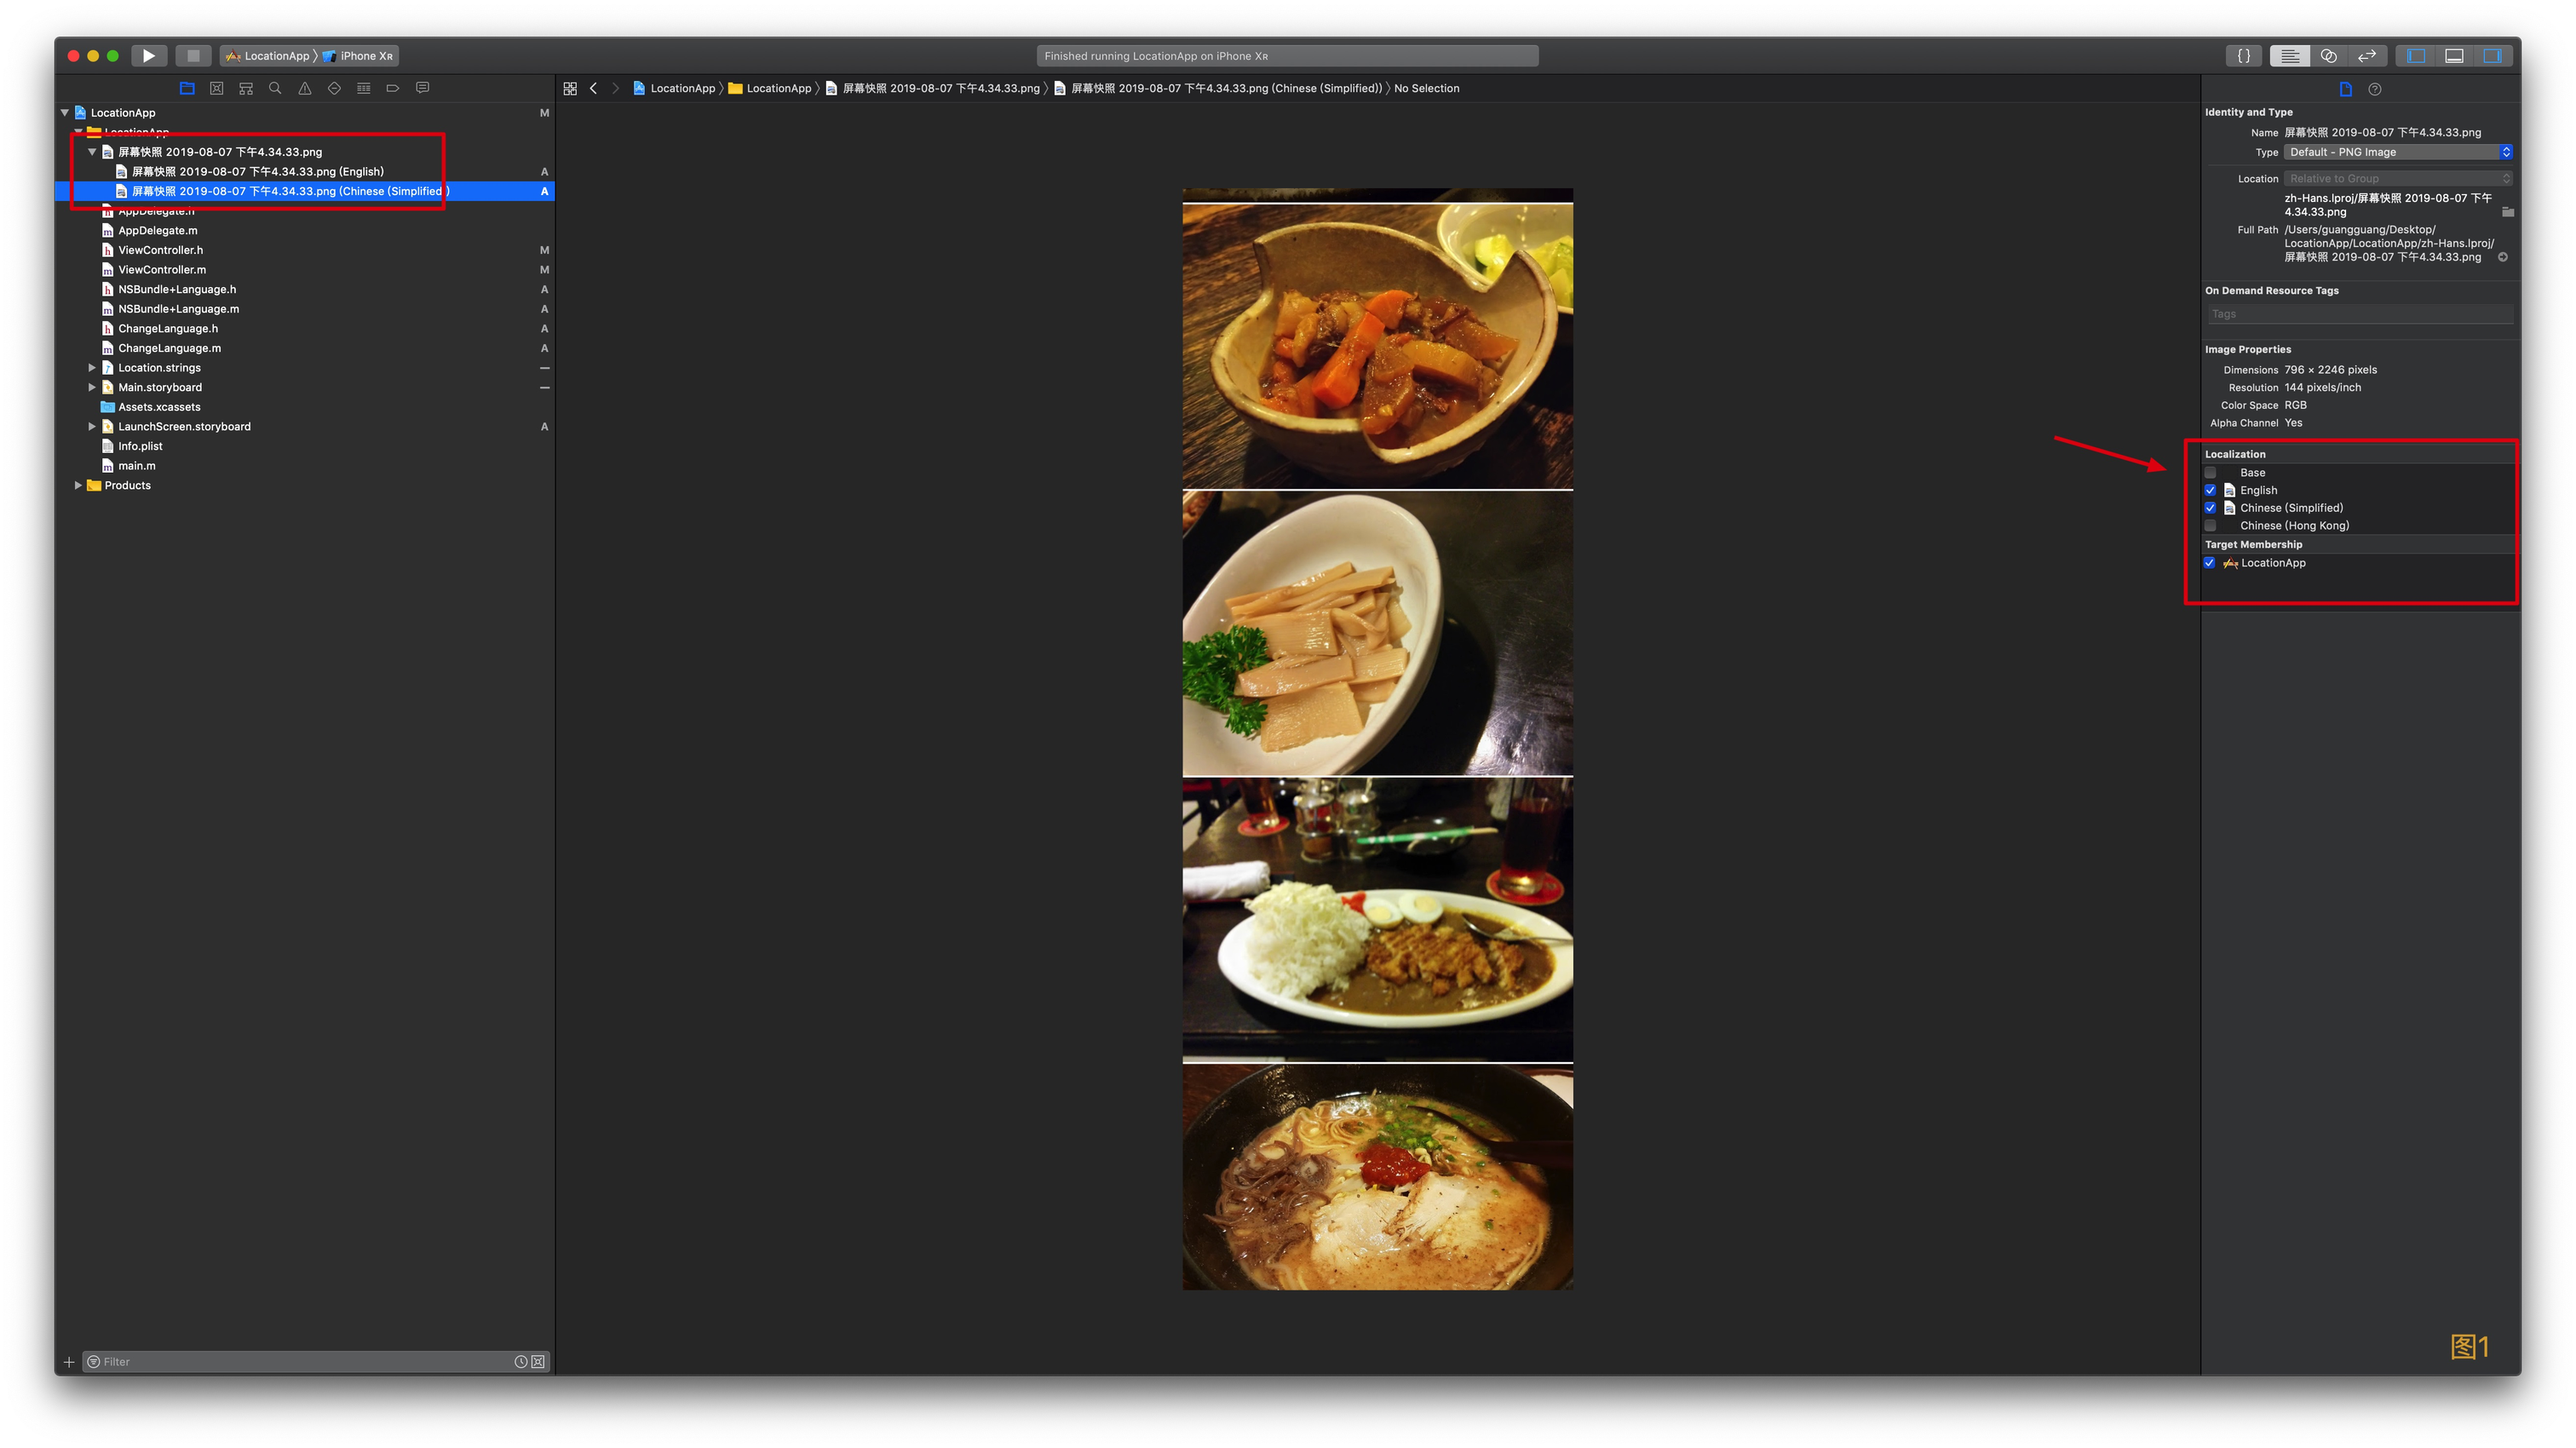
Task: Expand the Products folder
Action: click(x=78, y=485)
